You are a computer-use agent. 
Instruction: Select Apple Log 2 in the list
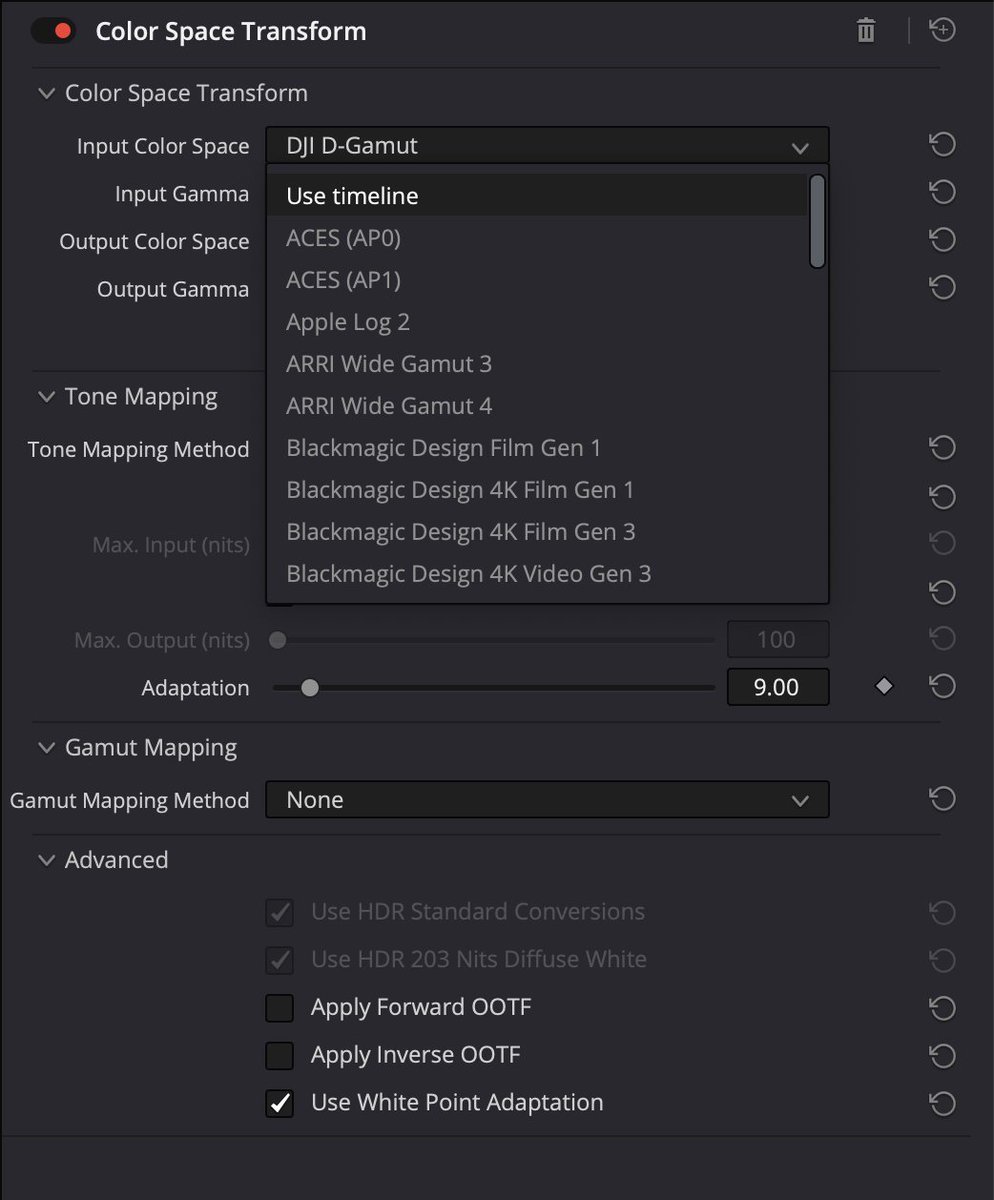[537, 322]
